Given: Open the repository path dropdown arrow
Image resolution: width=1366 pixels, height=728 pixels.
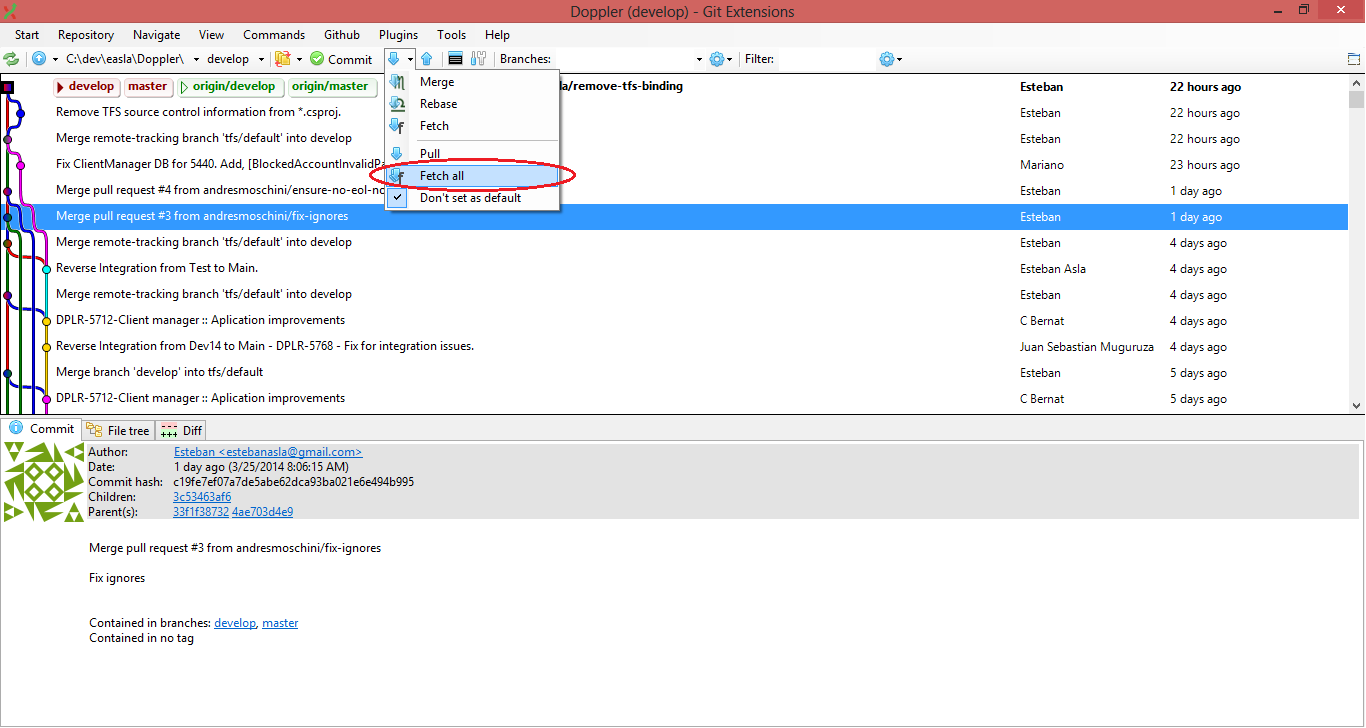Looking at the screenshot, I should (197, 59).
